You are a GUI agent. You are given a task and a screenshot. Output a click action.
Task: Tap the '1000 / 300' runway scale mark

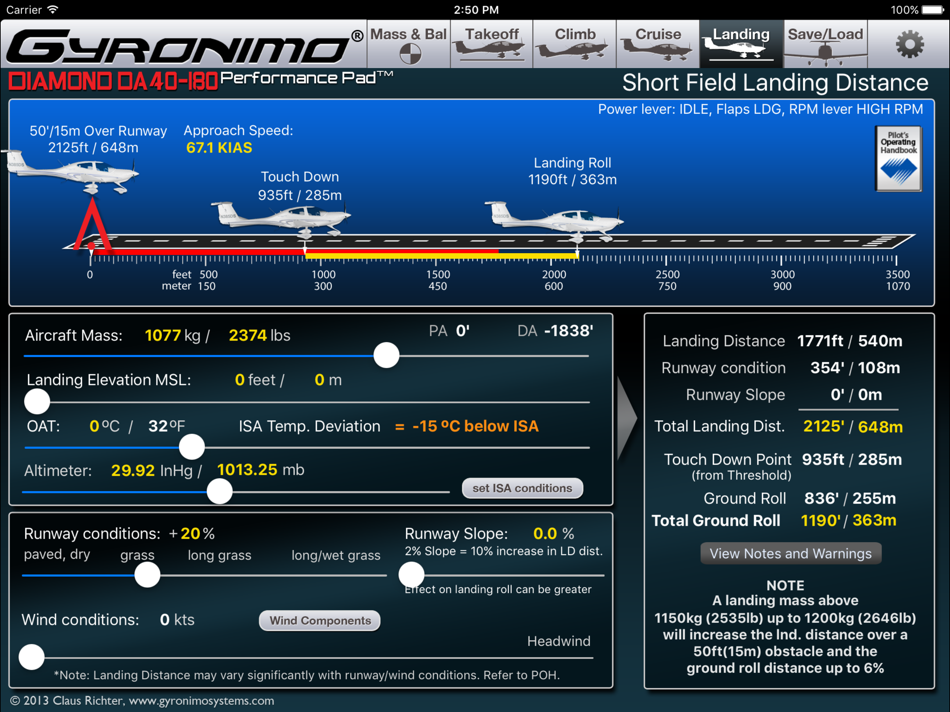click(x=323, y=280)
